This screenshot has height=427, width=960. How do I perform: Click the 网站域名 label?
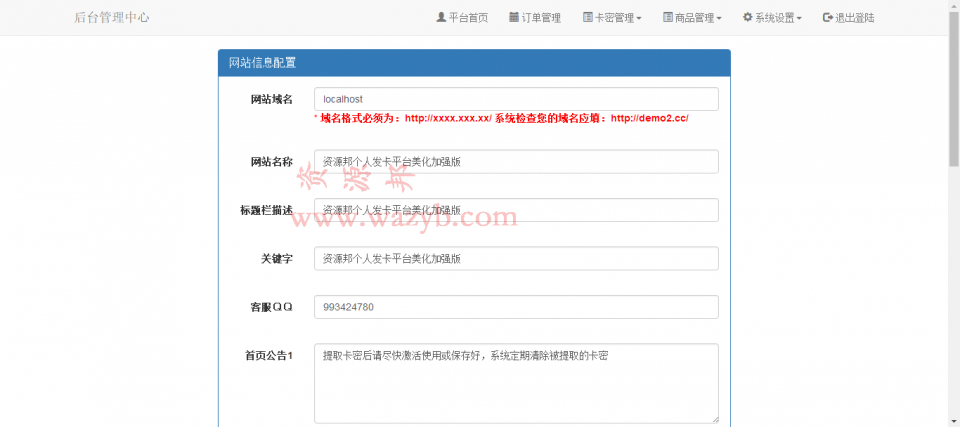[272, 99]
